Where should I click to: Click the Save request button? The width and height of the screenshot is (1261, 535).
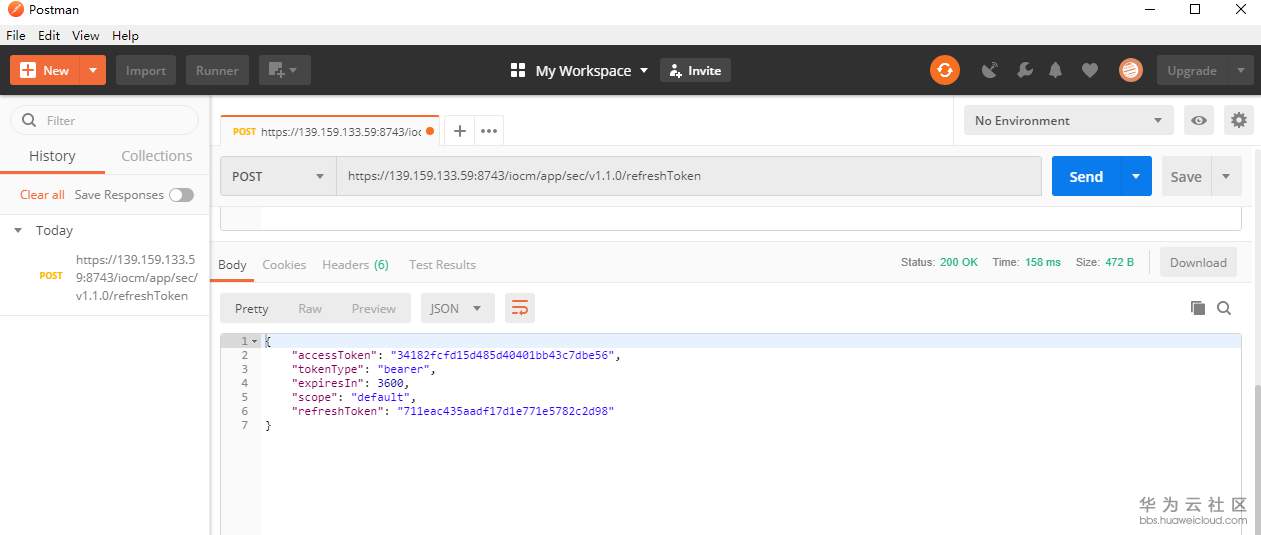[x=1186, y=176]
